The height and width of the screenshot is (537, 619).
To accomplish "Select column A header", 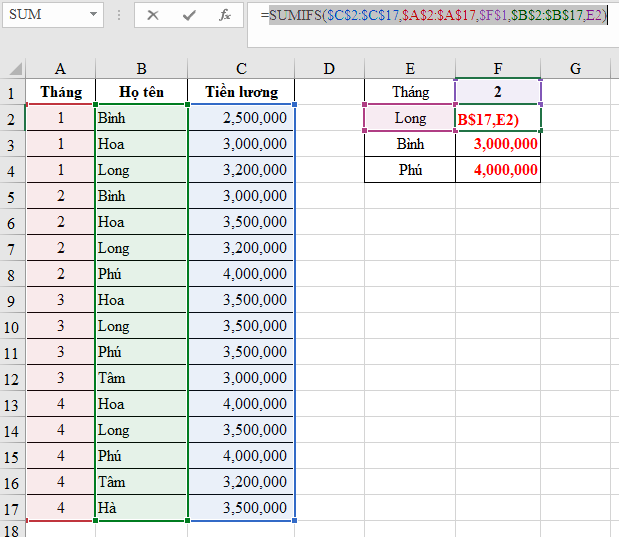I will point(60,68).
